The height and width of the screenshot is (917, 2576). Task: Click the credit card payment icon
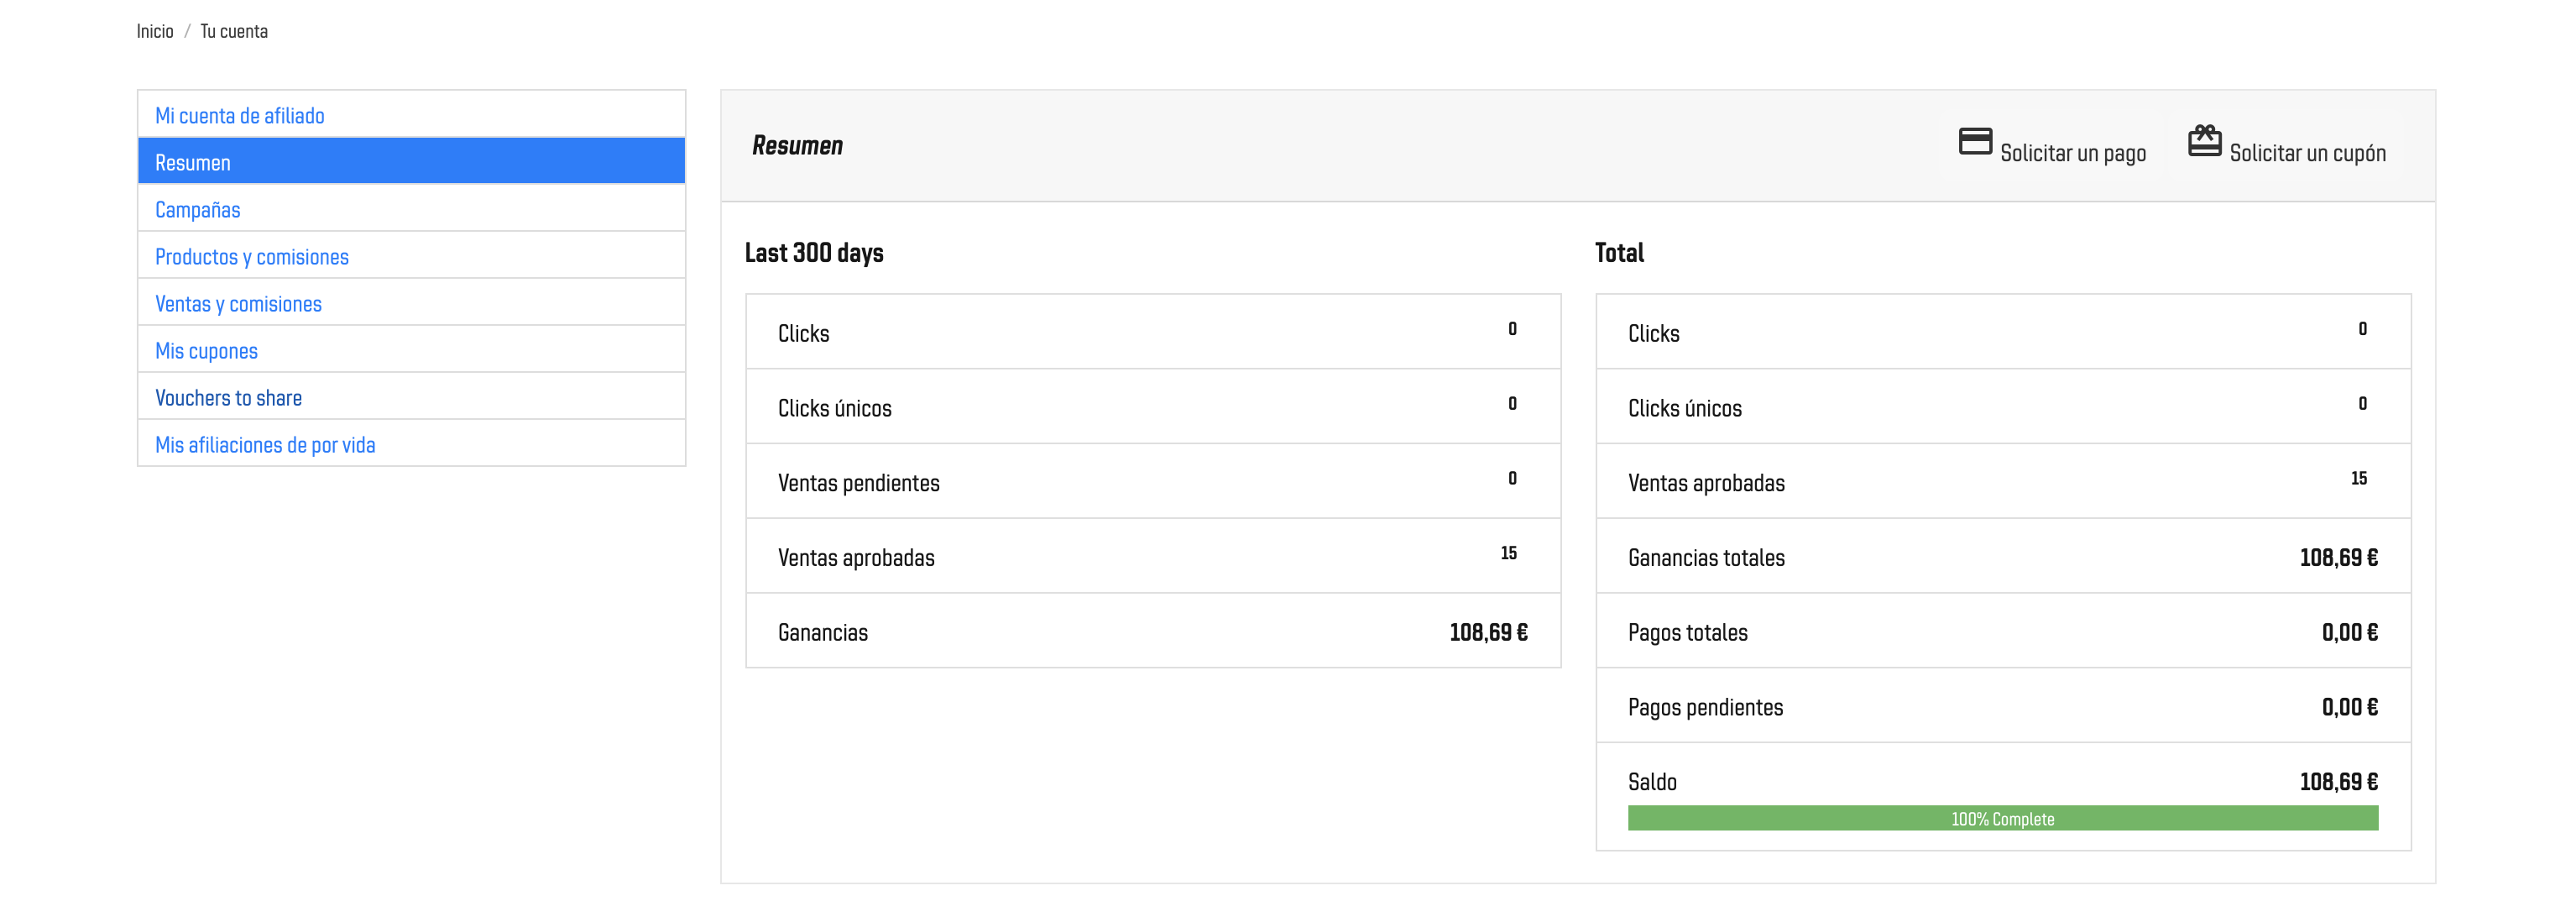pyautogui.click(x=1974, y=142)
